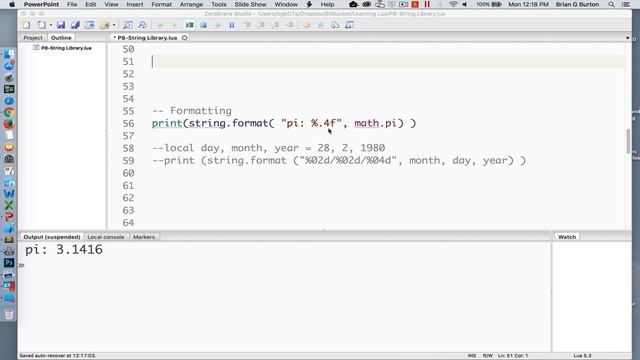Select PB-String Library.lua in the outline tree
The height and width of the screenshot is (360, 640).
pos(66,48)
